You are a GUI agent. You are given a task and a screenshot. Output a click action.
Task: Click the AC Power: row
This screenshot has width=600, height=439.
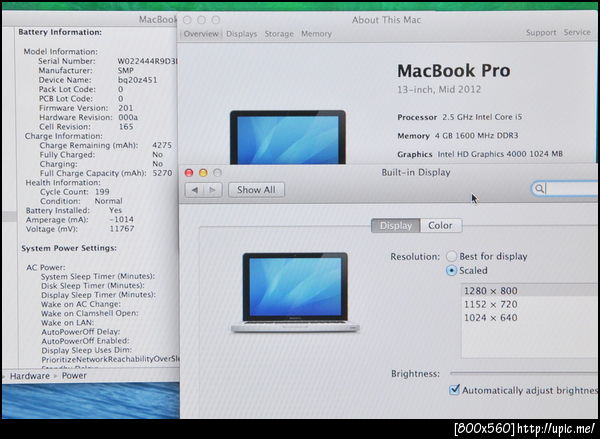(46, 267)
